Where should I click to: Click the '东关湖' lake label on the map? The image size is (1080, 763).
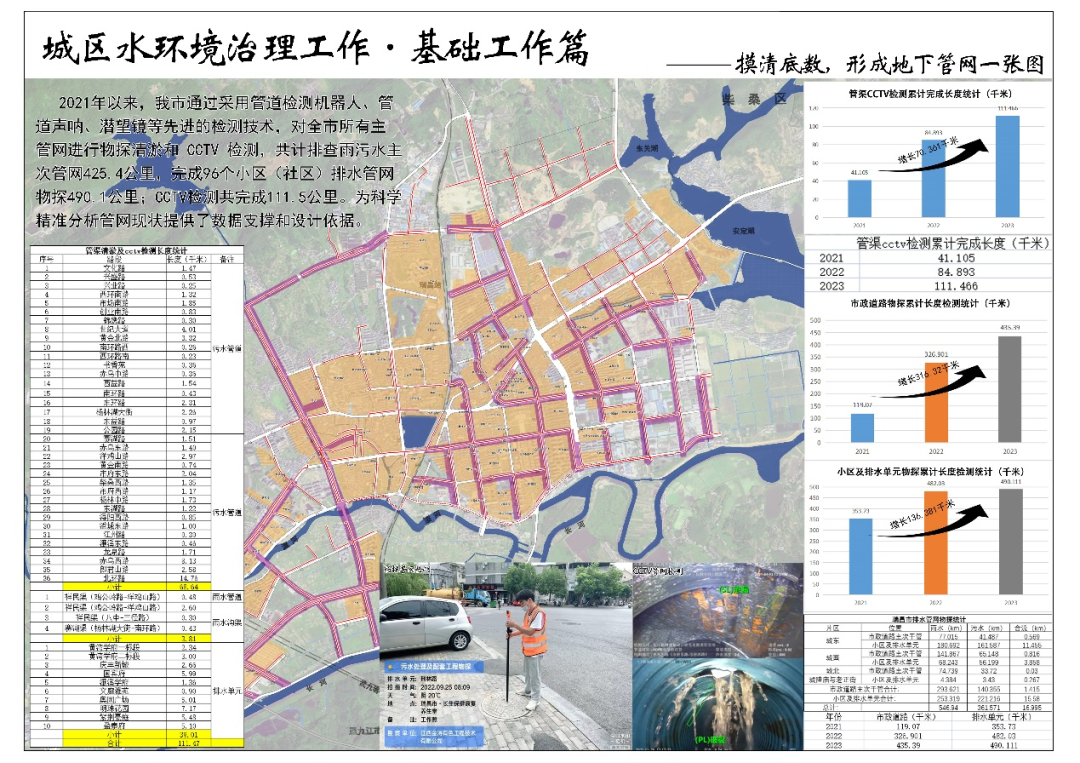click(x=647, y=148)
